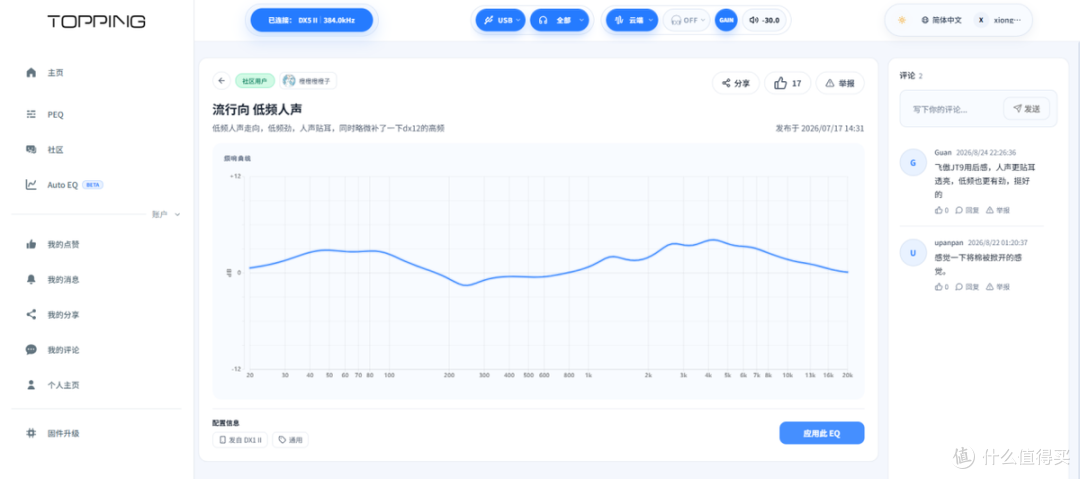1080x479 pixels.
Task: Click the 社区用户 tag
Action: [x=255, y=81]
